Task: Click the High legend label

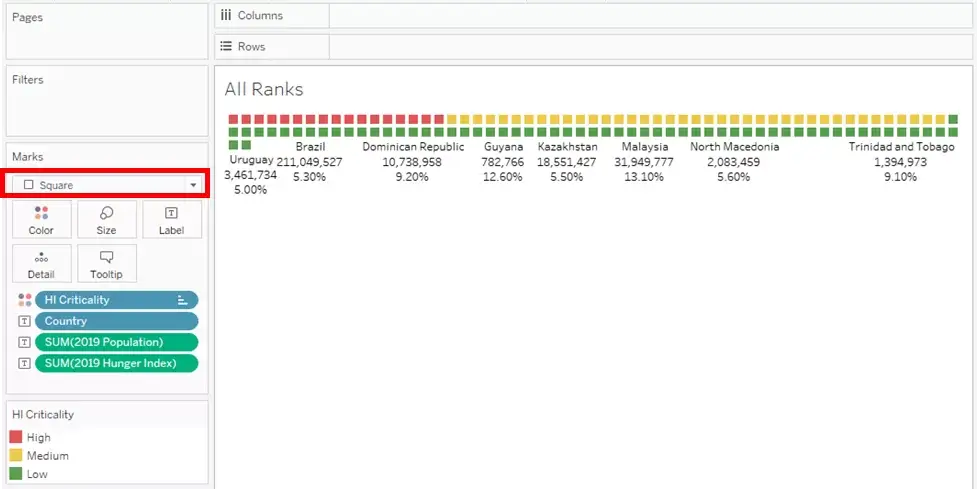Action: tap(39, 437)
